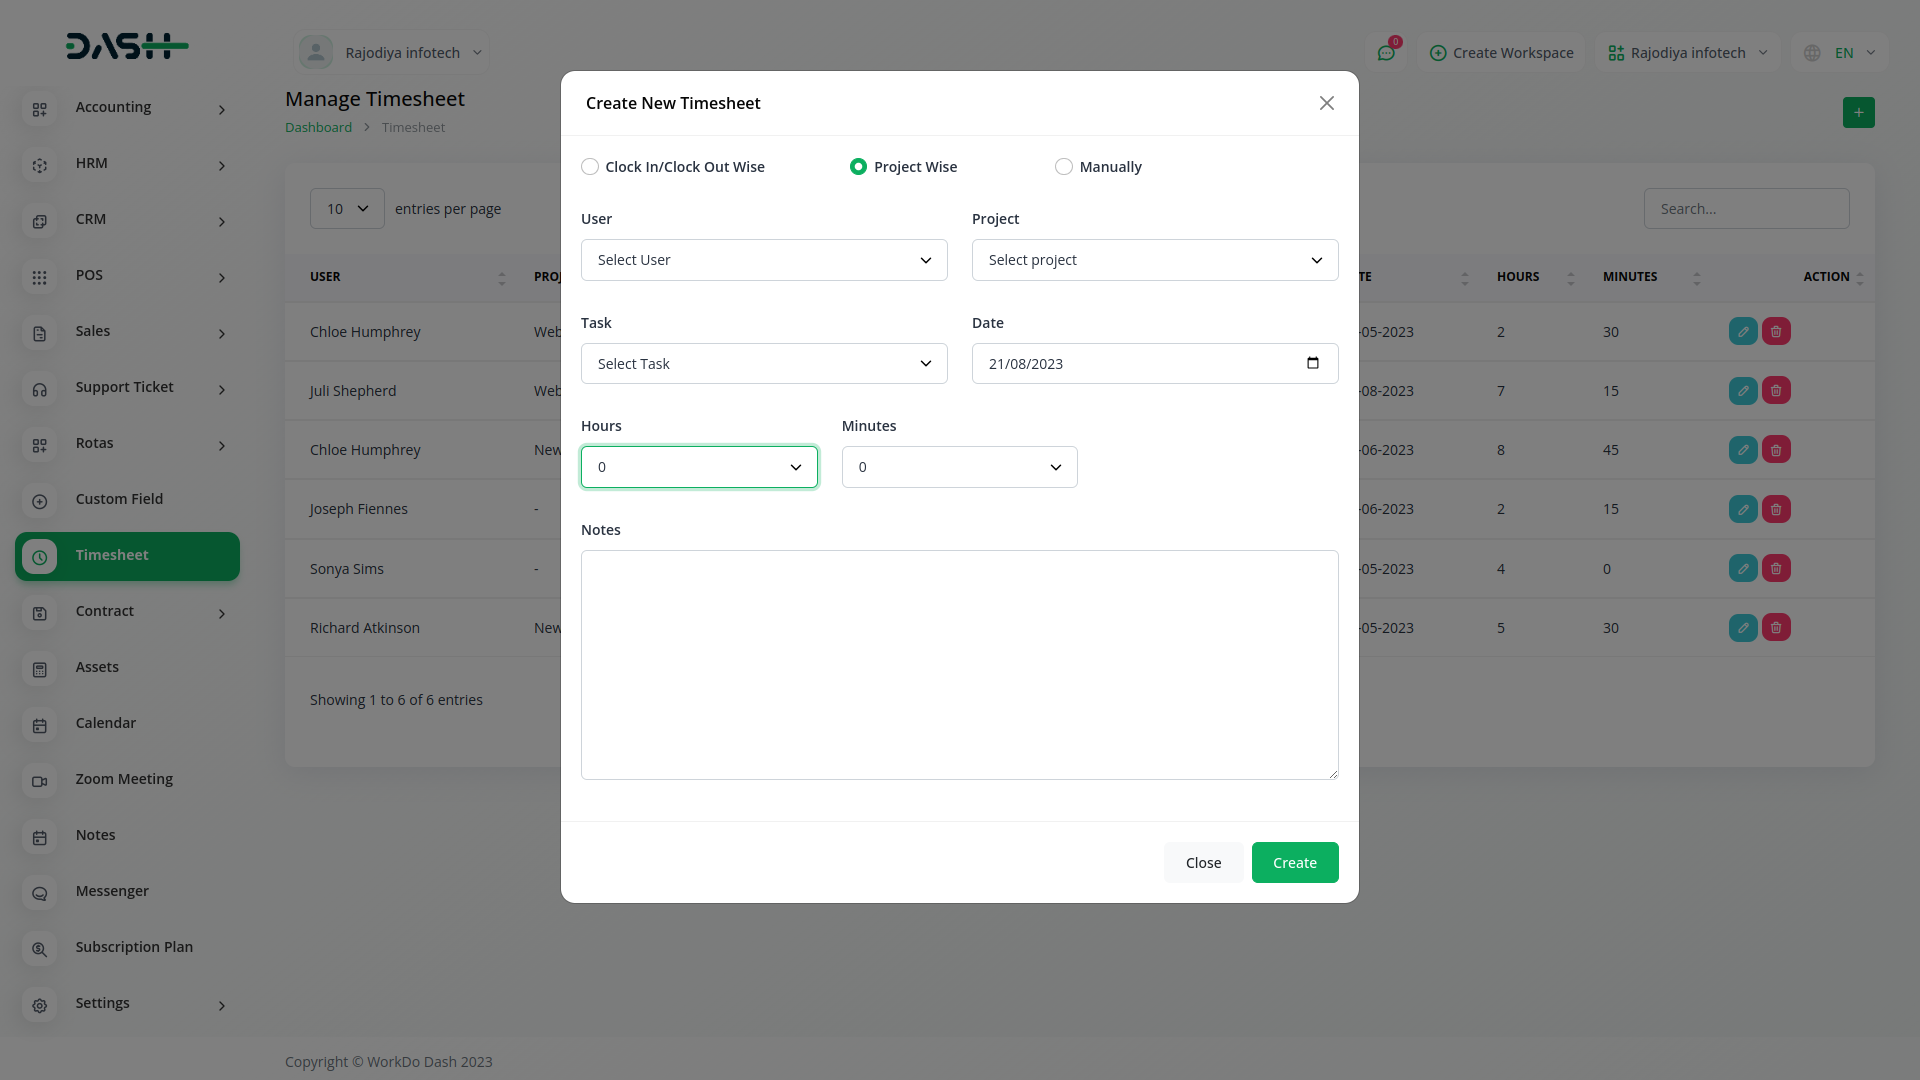The image size is (1920, 1080).
Task: Change entries per page using the 10 dropdown
Action: [x=346, y=208]
